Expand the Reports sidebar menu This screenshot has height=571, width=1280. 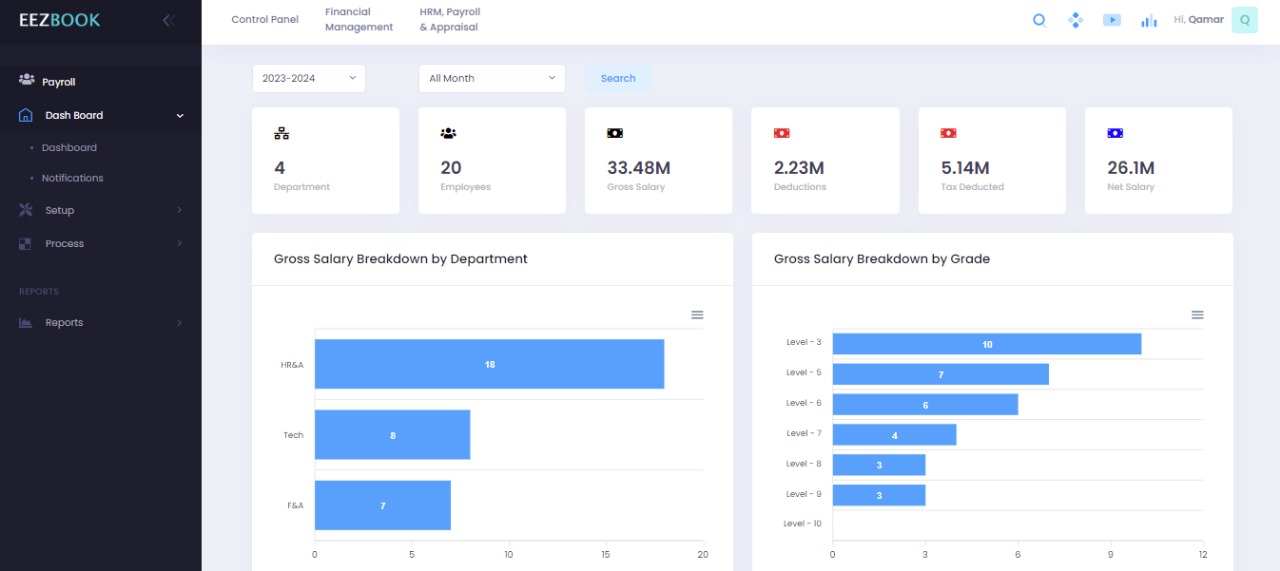click(x=100, y=322)
